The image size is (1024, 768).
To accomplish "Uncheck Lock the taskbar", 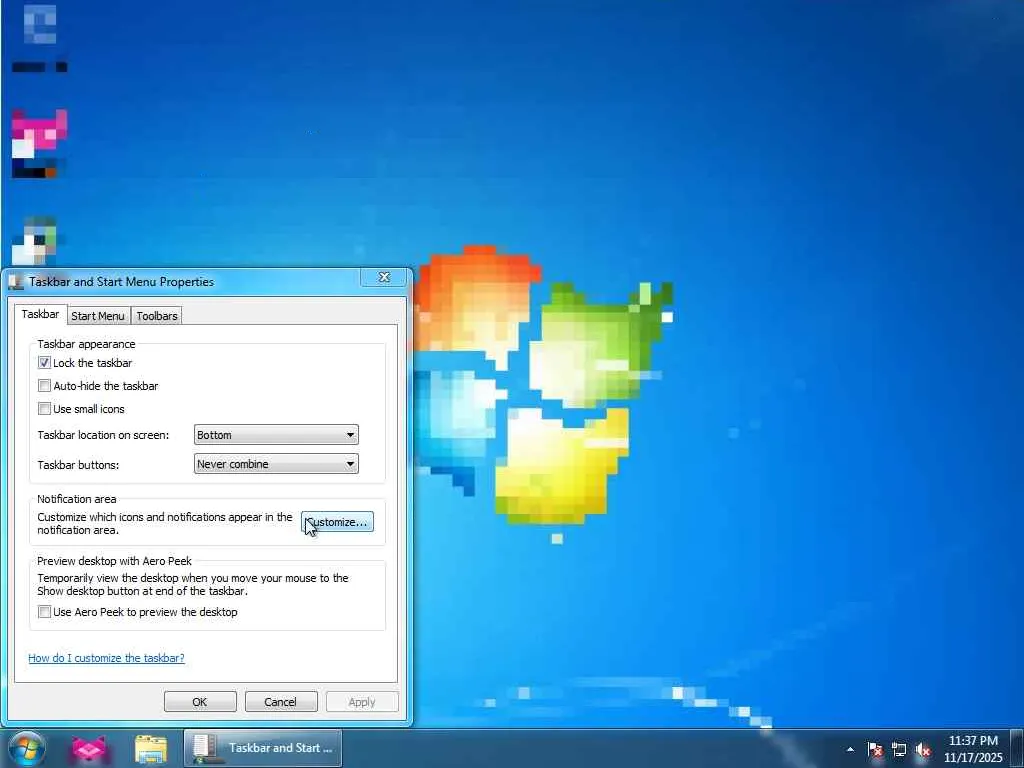I will click(44, 362).
